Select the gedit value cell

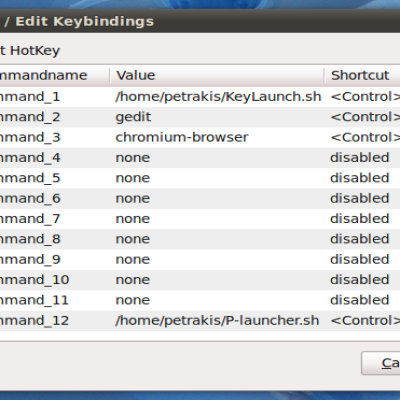(133, 117)
